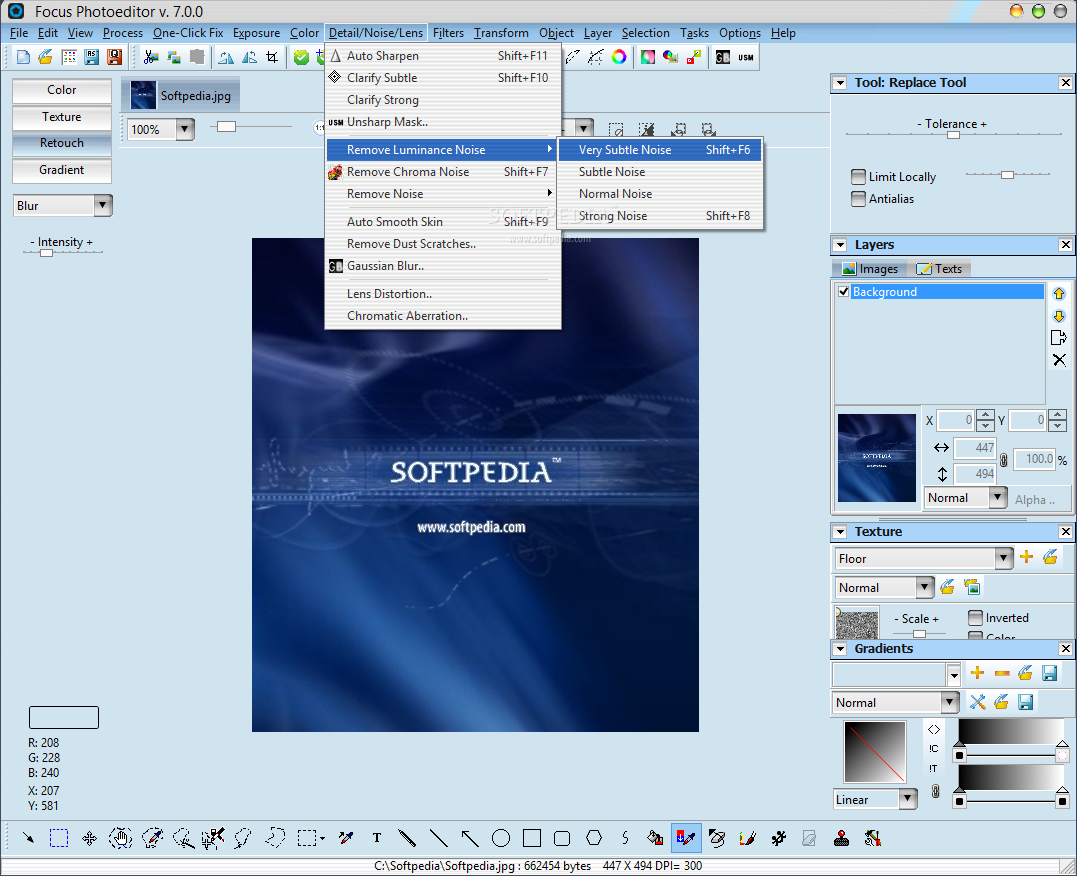The height and width of the screenshot is (876, 1077).
Task: Select the clone stamp tool
Action: pyautogui.click(x=841, y=838)
